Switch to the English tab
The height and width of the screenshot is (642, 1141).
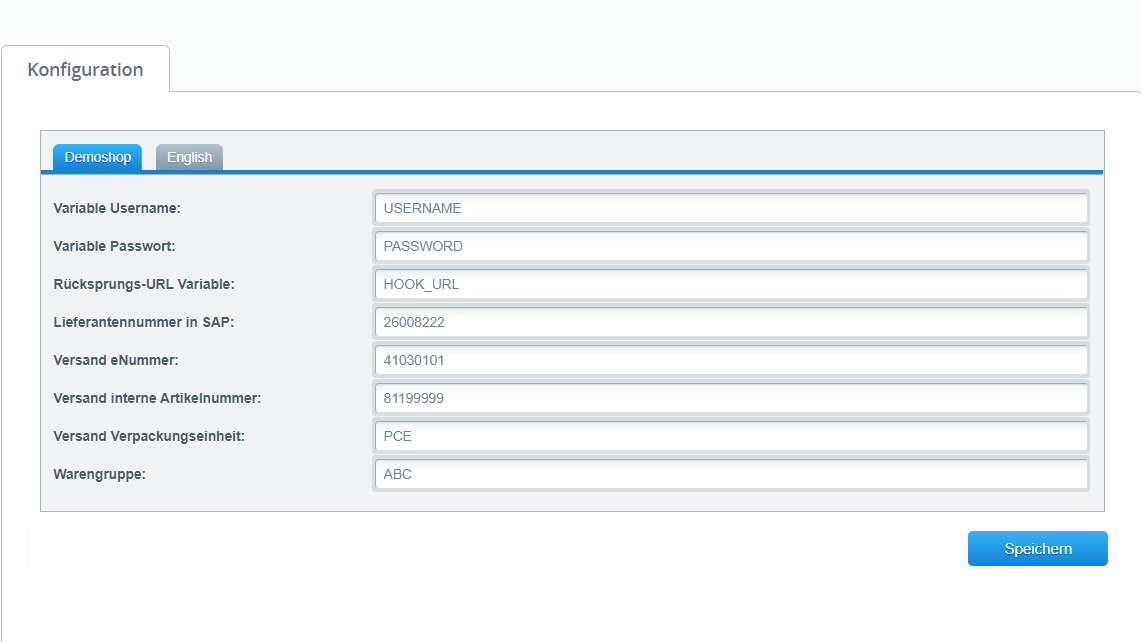(x=189, y=157)
